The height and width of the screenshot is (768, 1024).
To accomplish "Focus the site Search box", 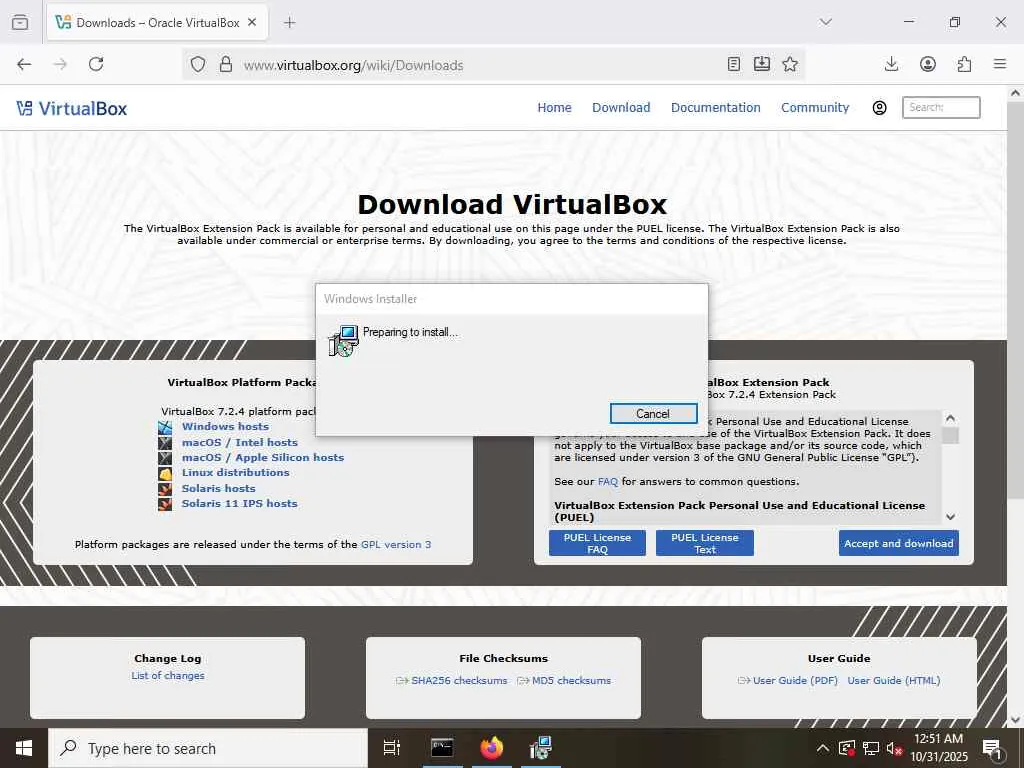I will click(x=941, y=107).
